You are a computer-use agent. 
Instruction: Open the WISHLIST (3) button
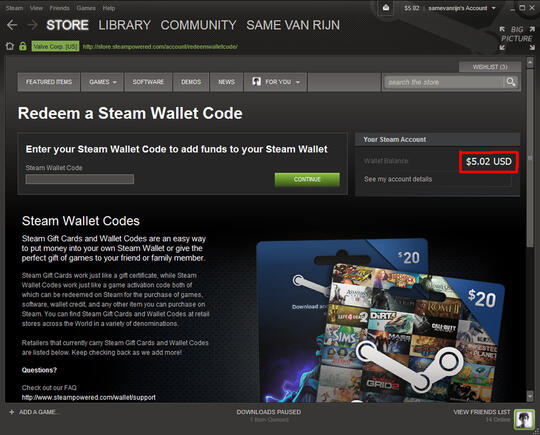[x=490, y=67]
